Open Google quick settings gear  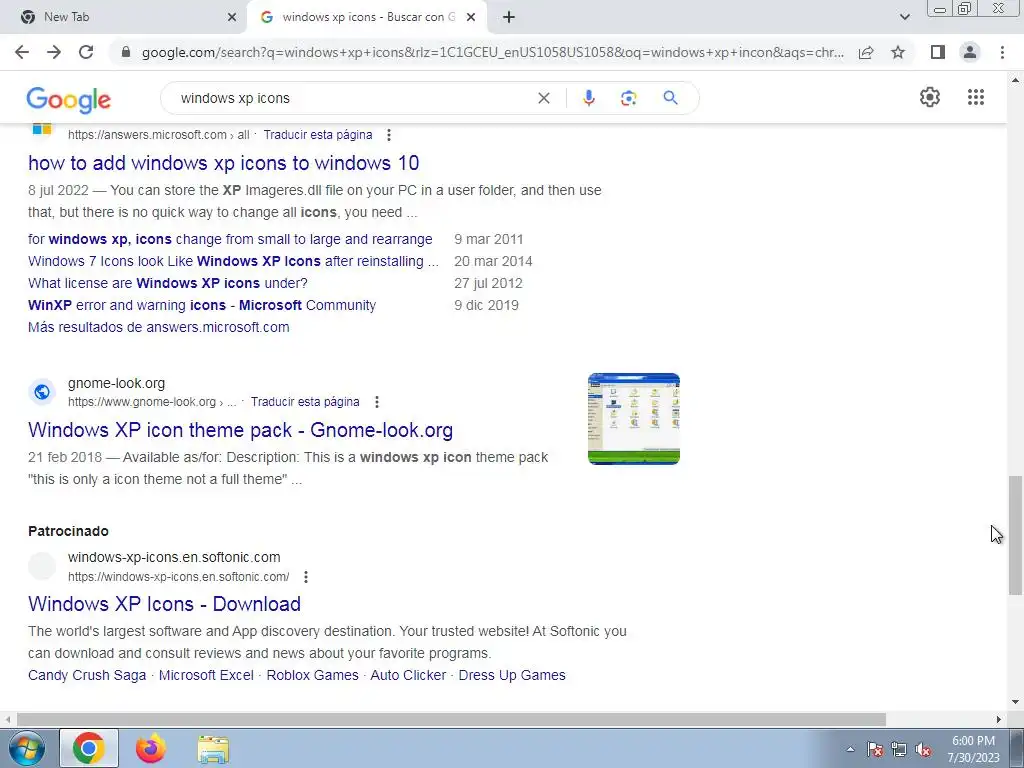pyautogui.click(x=930, y=97)
